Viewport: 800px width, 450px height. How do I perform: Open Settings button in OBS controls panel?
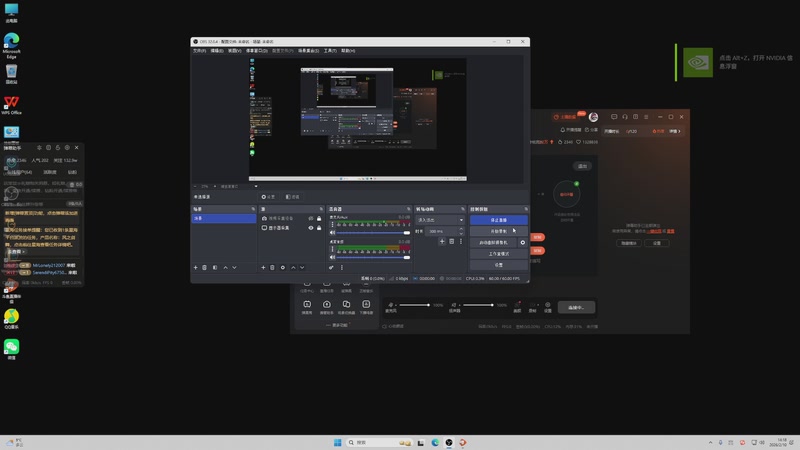coord(498,265)
